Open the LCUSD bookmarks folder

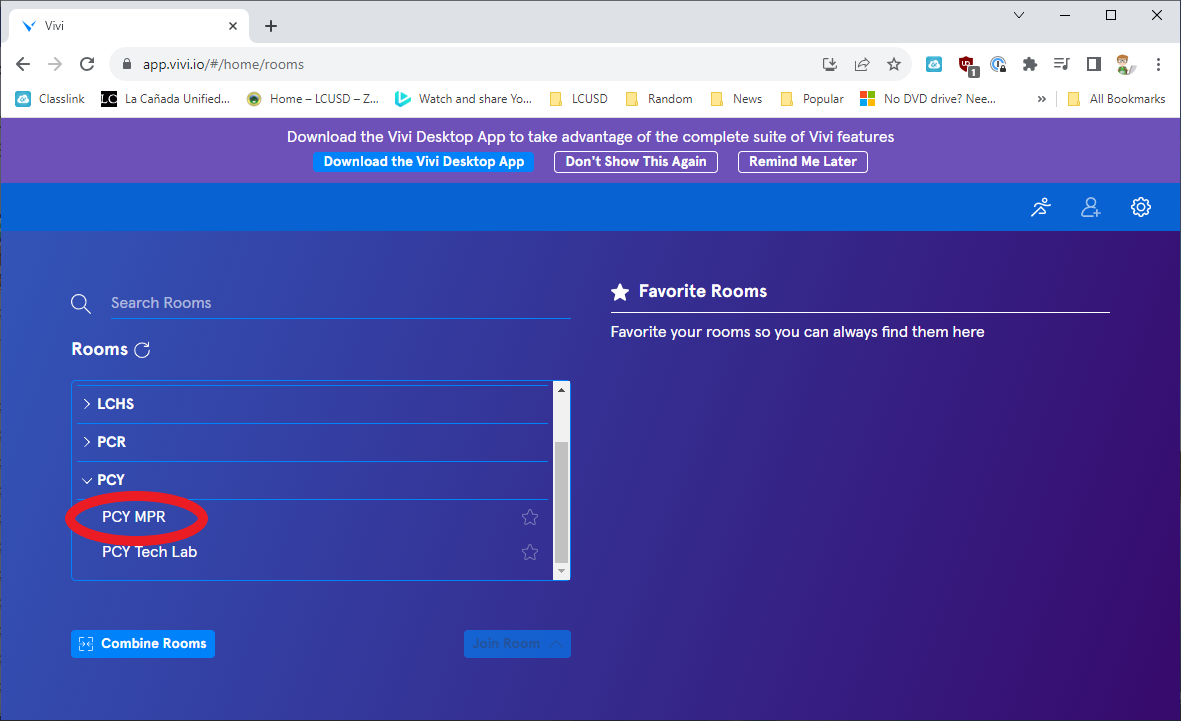(x=578, y=99)
